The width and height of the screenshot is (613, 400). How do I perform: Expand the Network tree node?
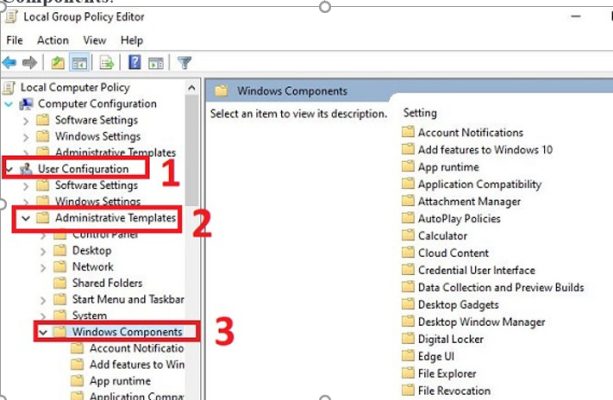coord(43,267)
